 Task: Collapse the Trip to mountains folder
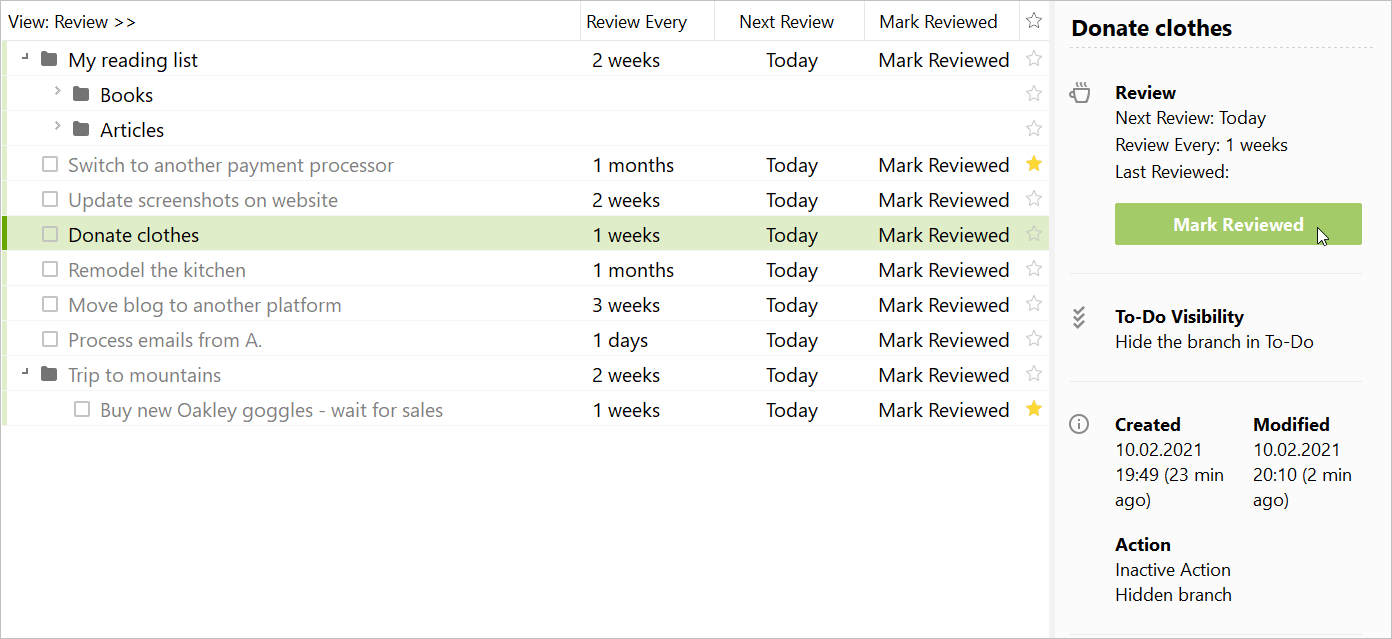point(25,374)
